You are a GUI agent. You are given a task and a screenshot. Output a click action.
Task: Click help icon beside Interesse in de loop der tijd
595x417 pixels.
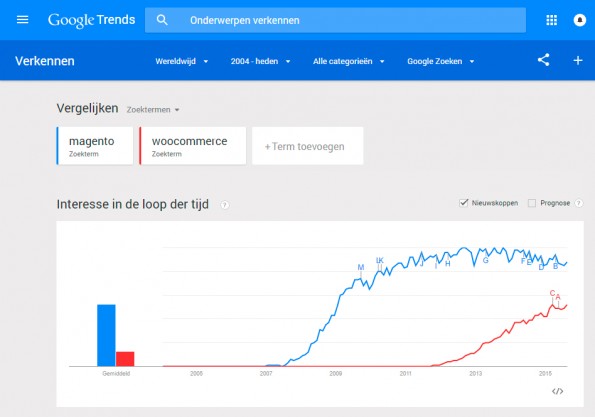(225, 205)
